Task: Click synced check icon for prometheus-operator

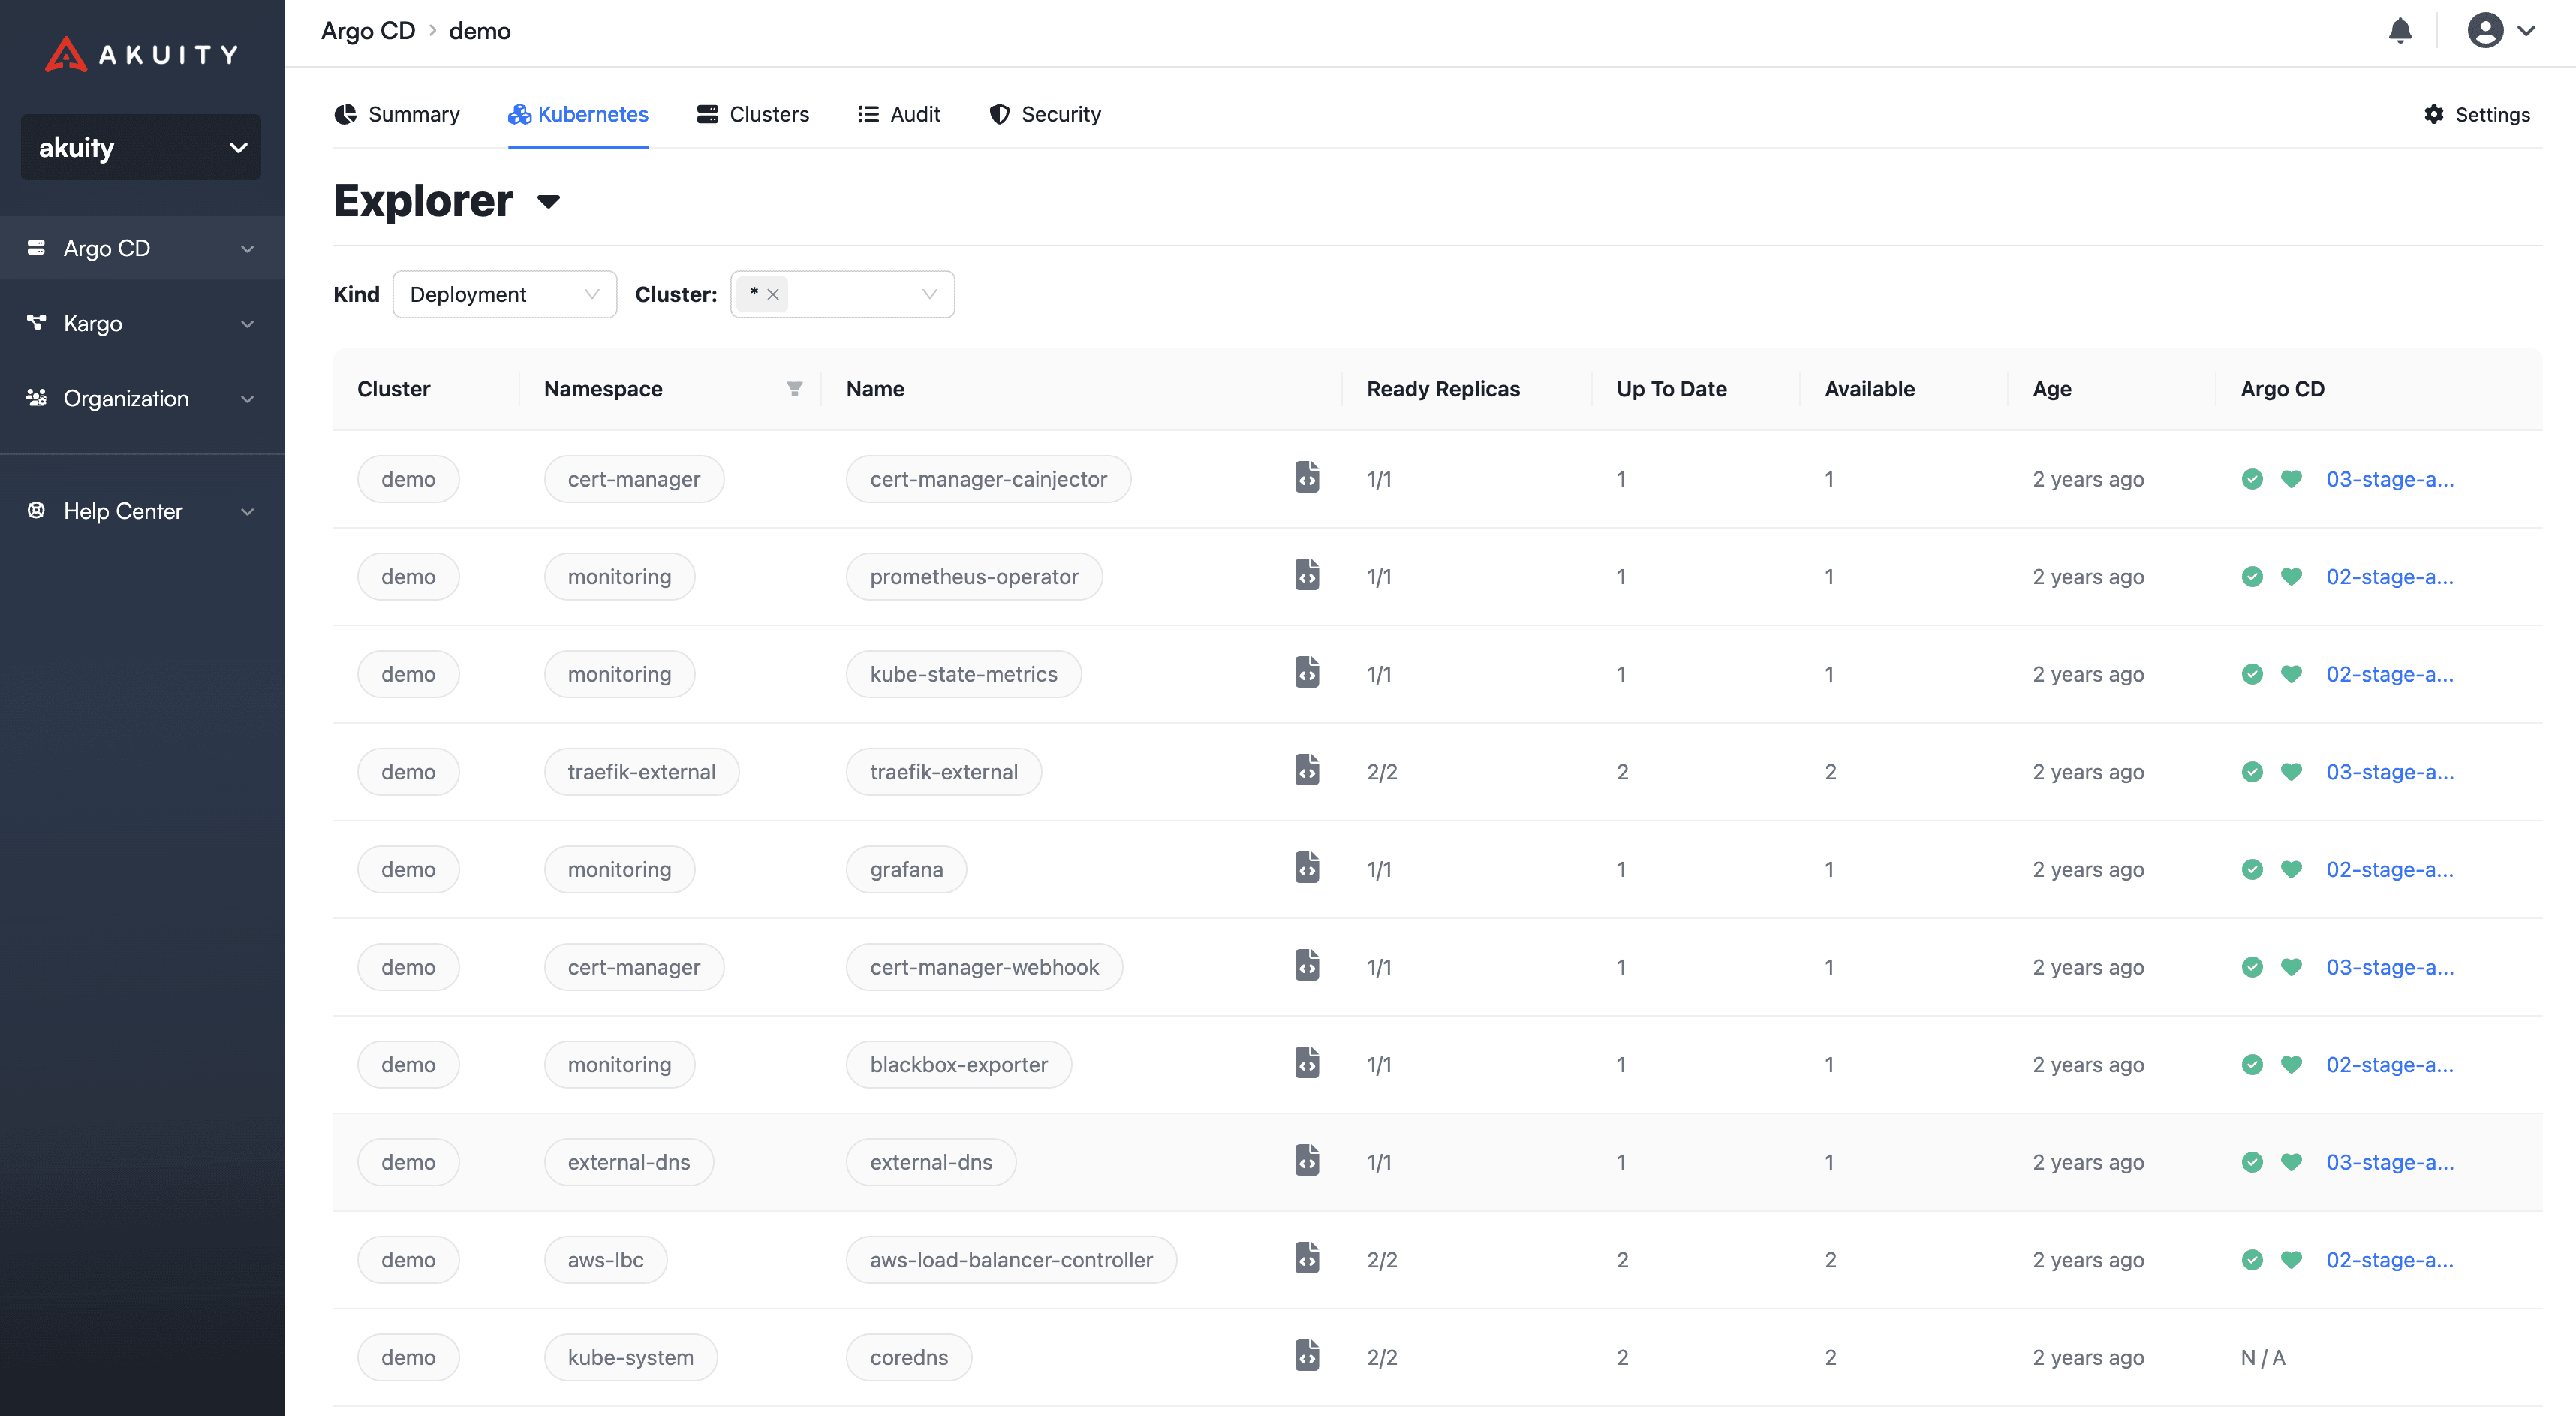Action: [x=2252, y=577]
